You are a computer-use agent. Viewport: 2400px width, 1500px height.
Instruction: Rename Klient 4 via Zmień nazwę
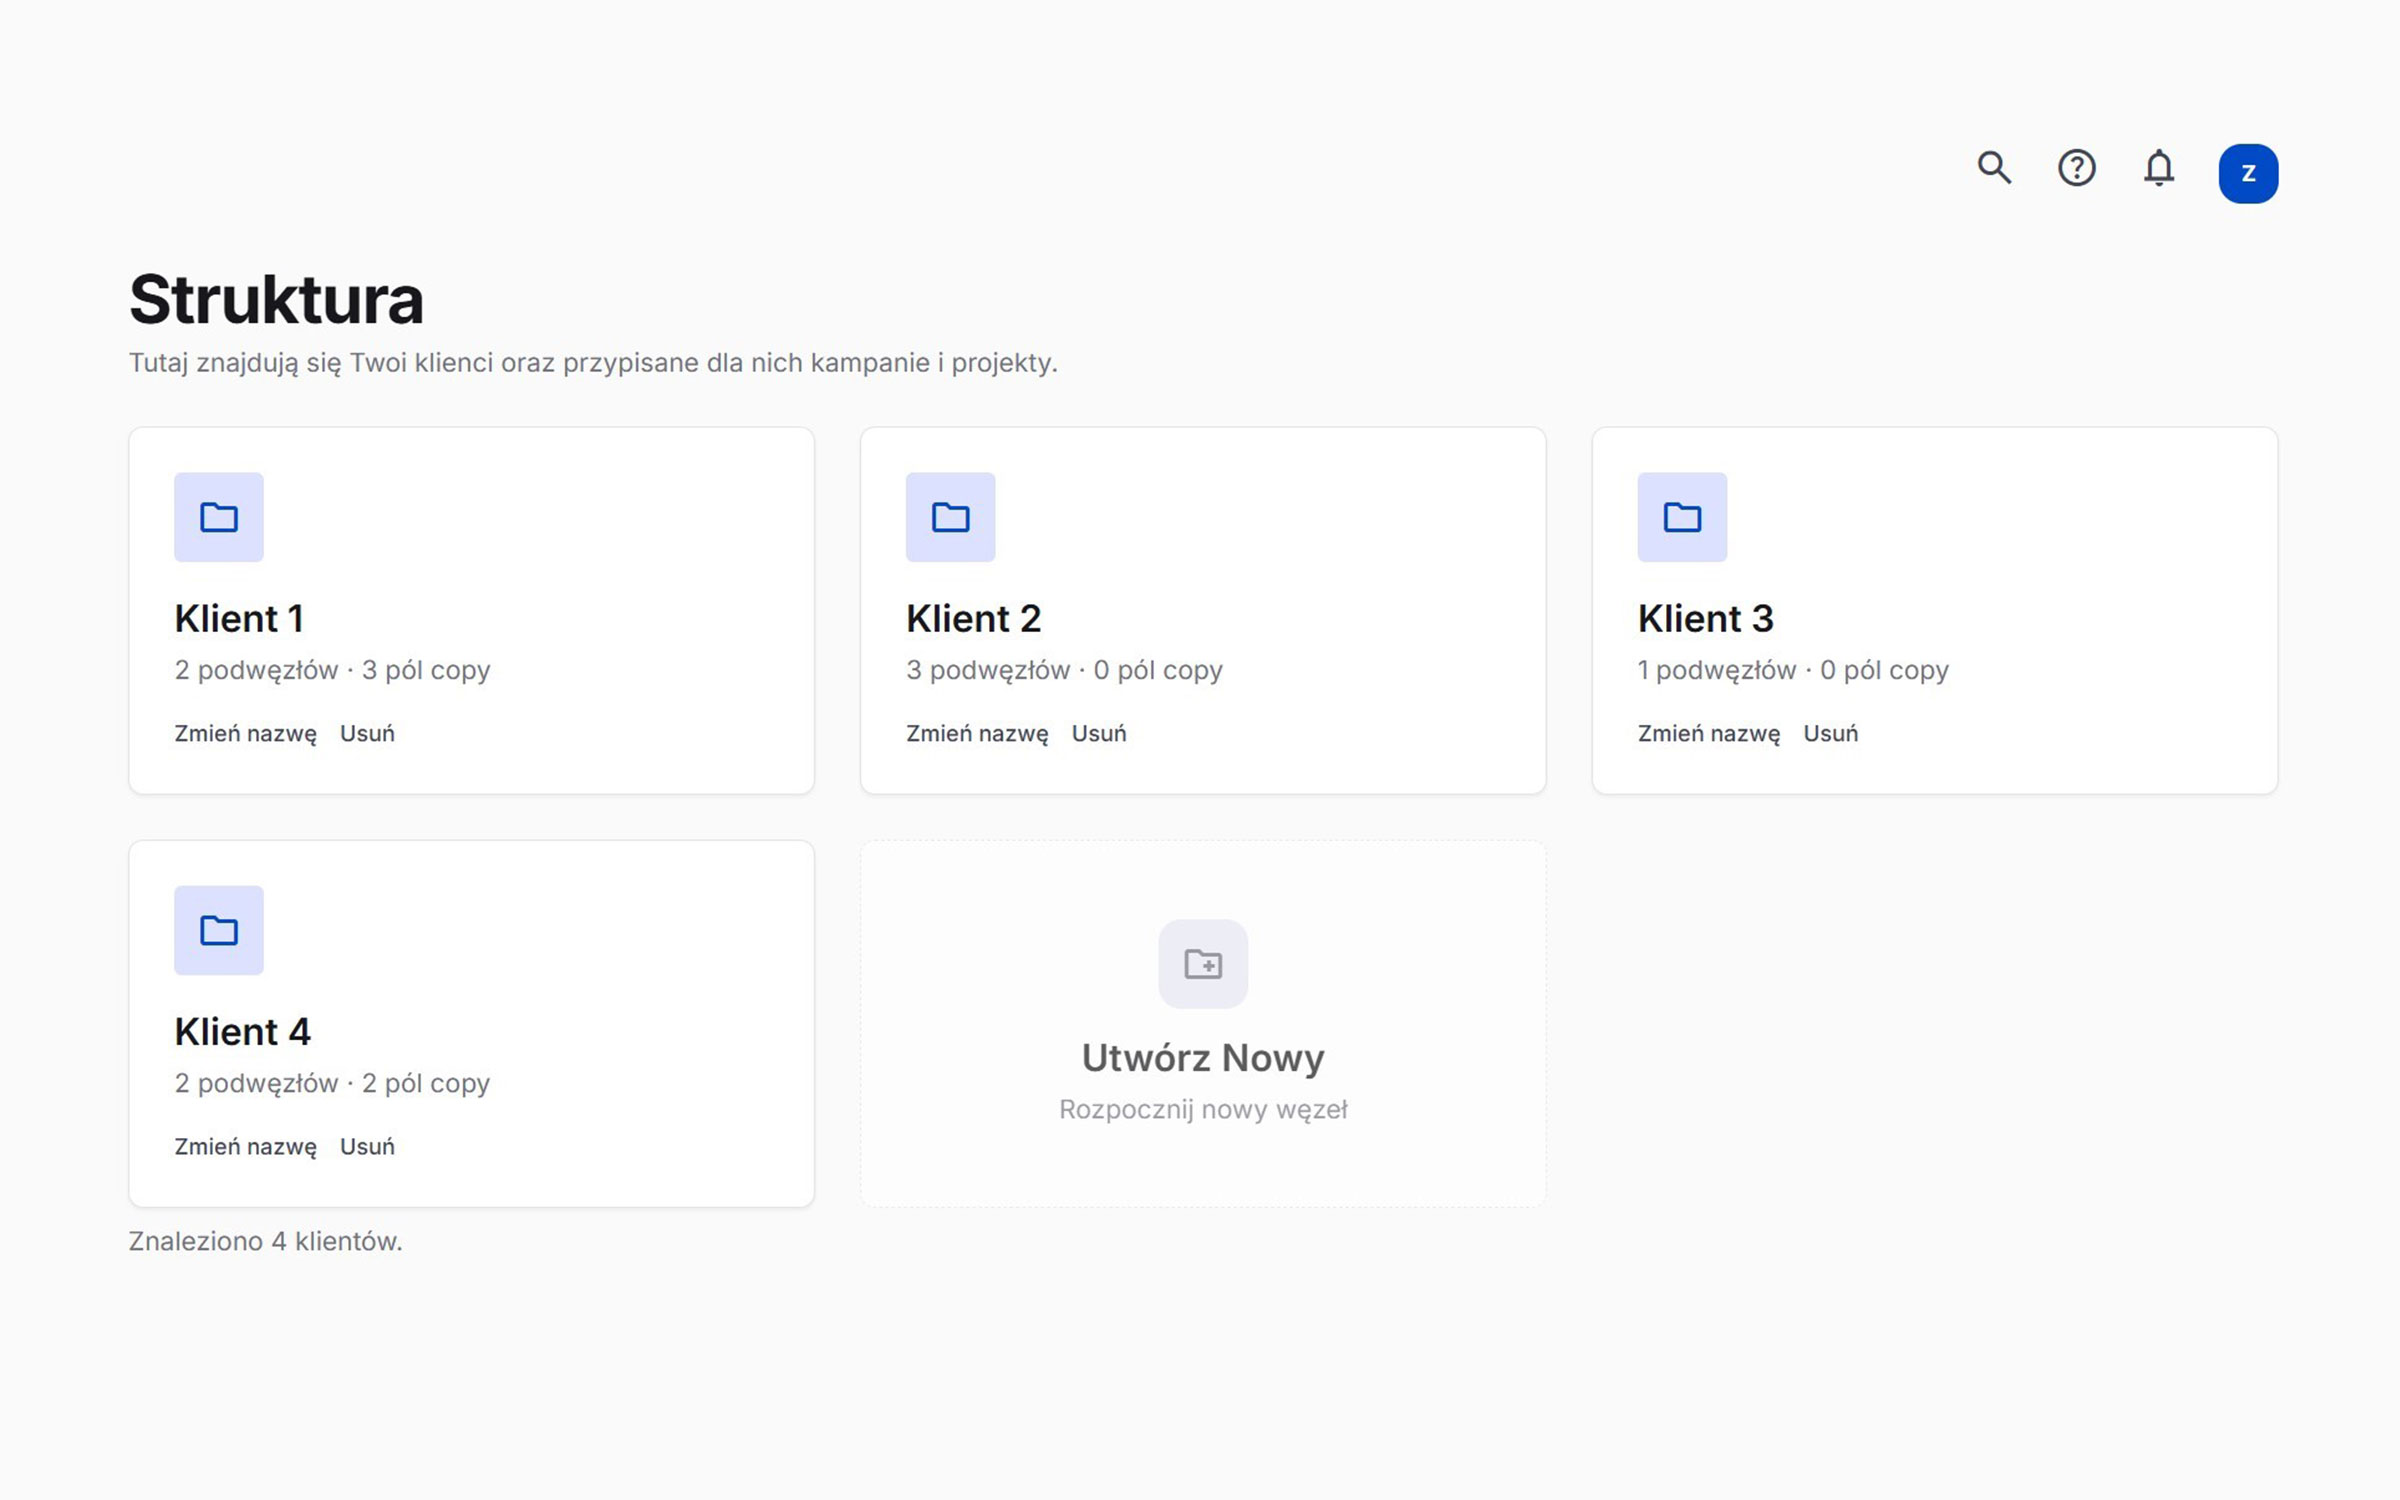(x=245, y=1147)
